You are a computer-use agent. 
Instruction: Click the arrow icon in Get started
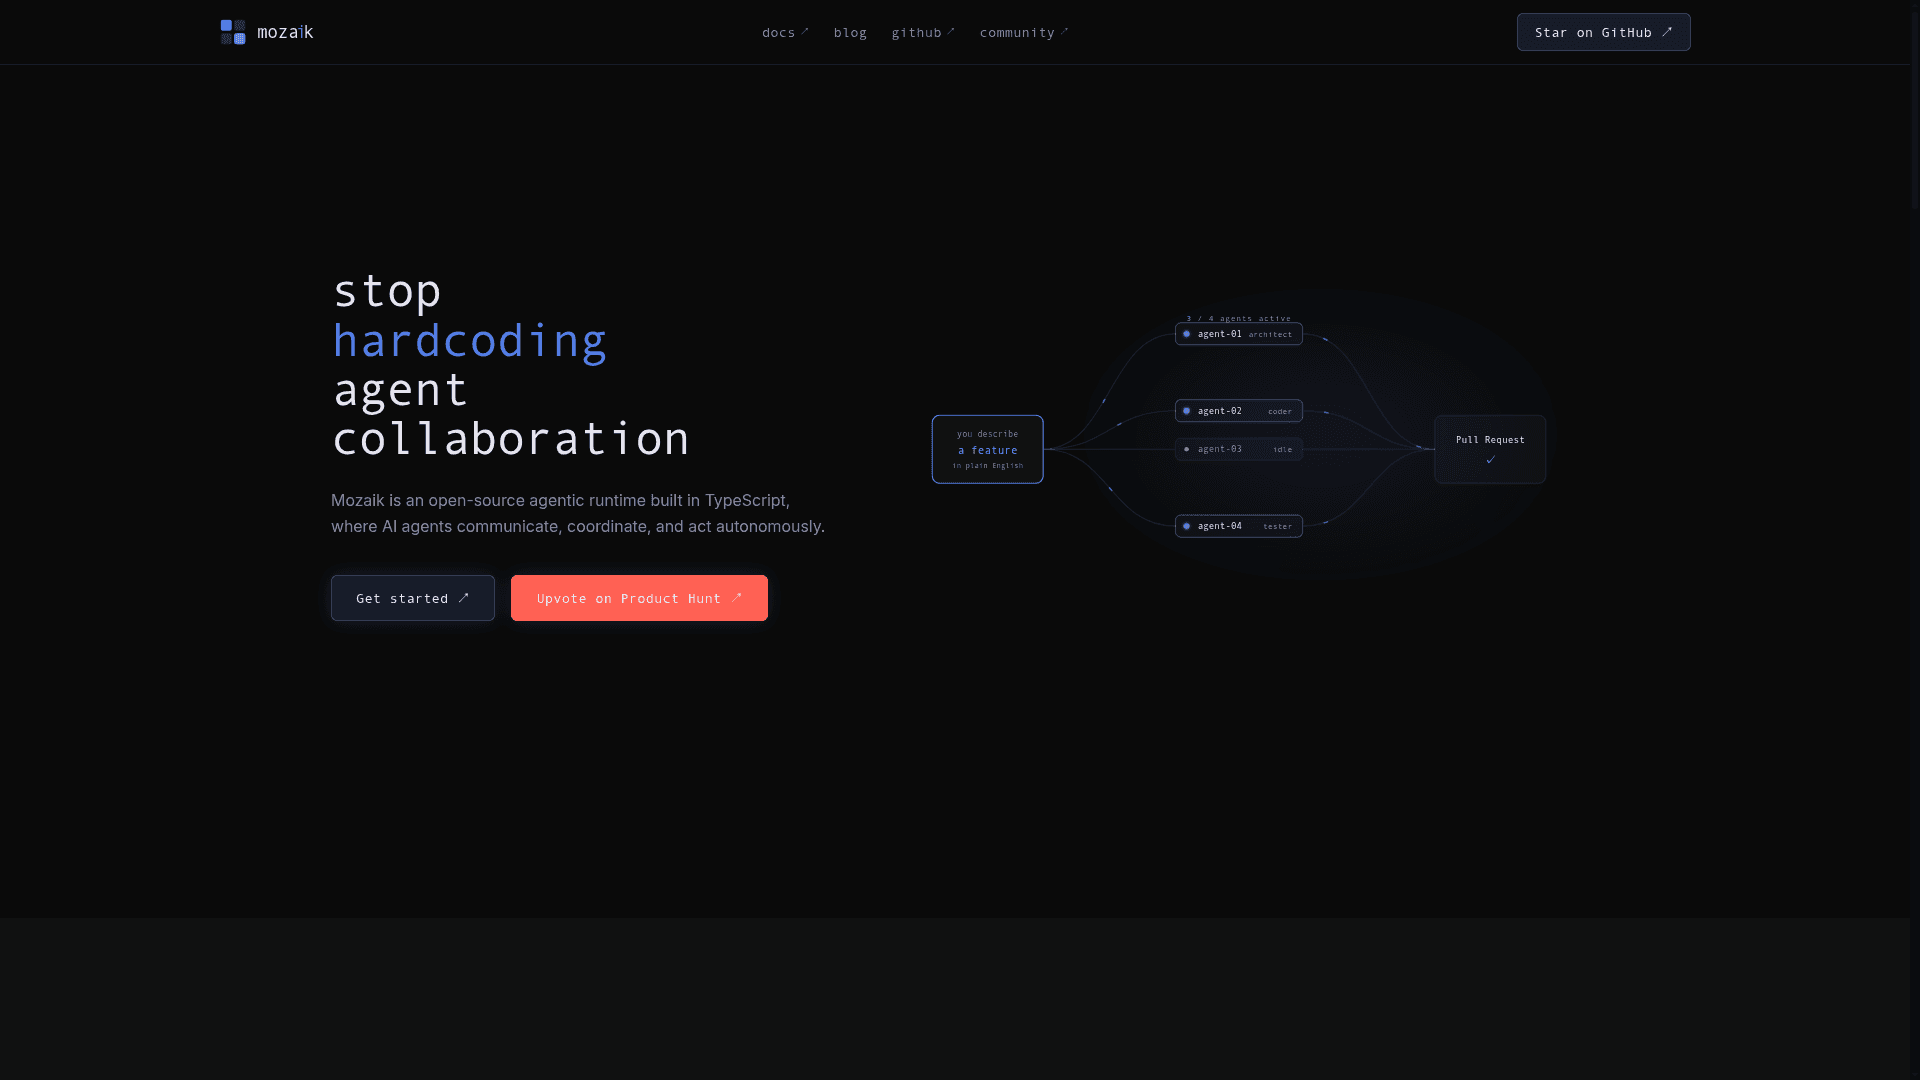(463, 598)
